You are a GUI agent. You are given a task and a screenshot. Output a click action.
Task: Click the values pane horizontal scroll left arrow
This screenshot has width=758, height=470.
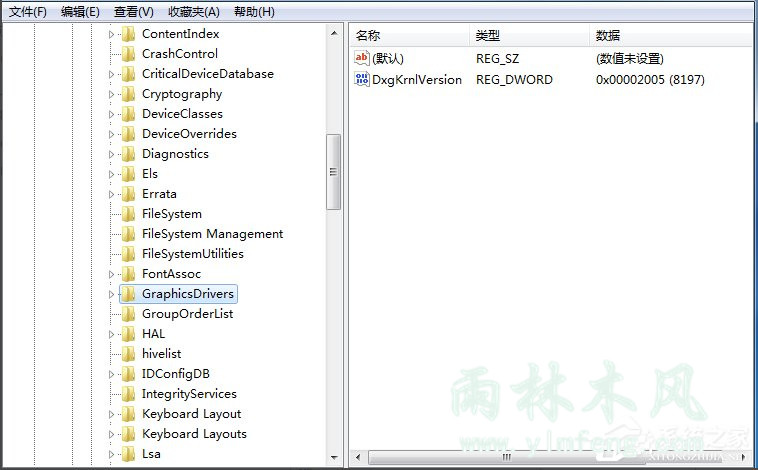click(x=358, y=456)
